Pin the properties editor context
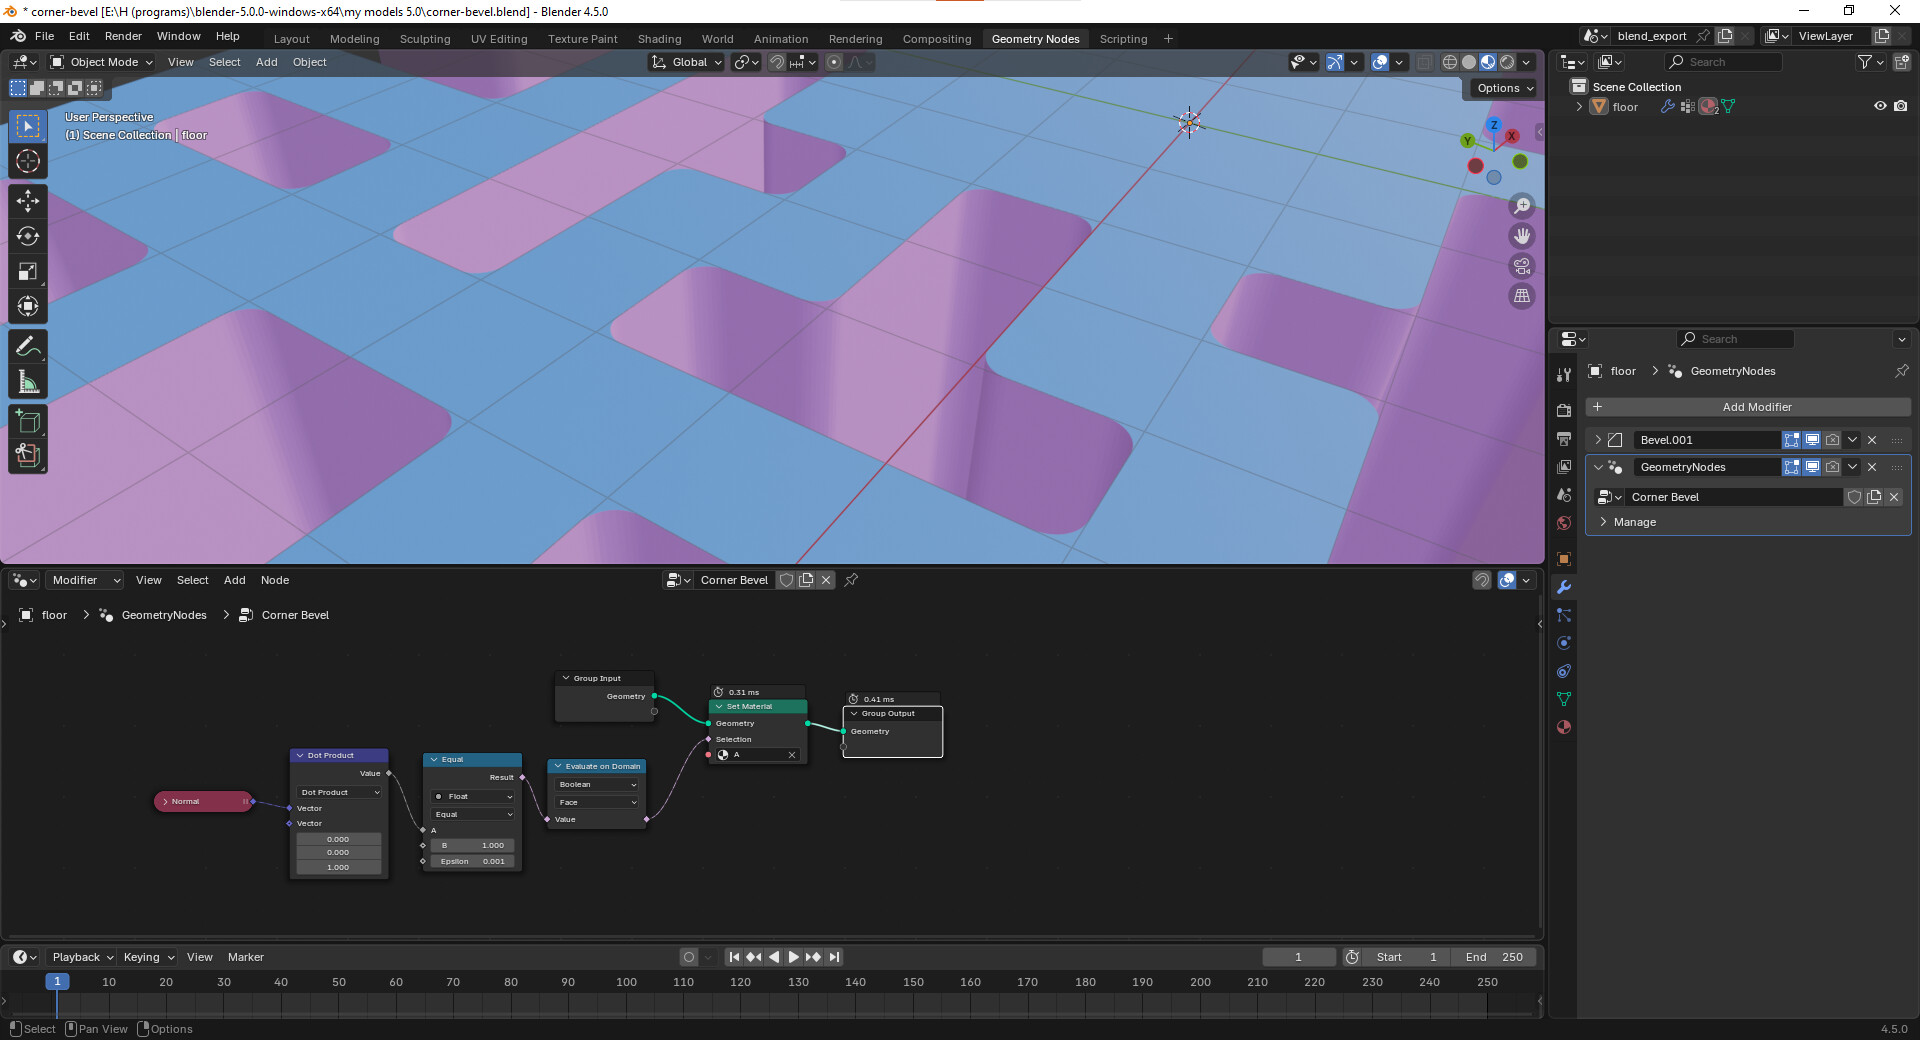Screen dimensions: 1920x1040 tap(1901, 371)
